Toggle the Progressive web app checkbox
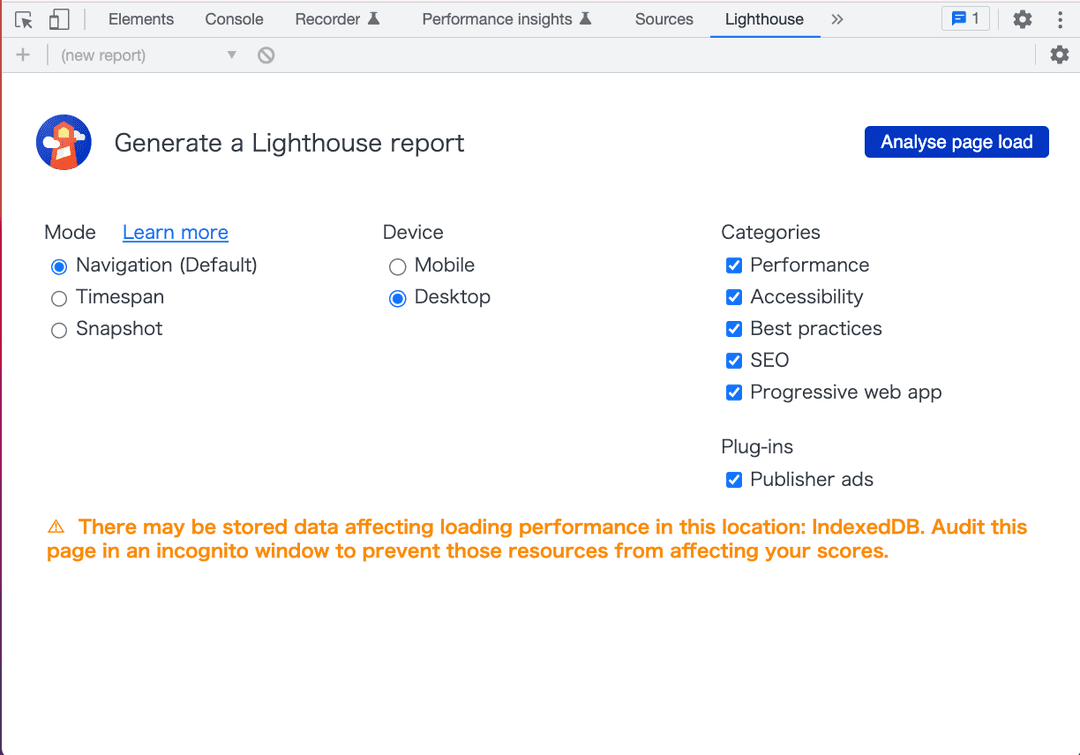The width and height of the screenshot is (1080, 755). (734, 392)
